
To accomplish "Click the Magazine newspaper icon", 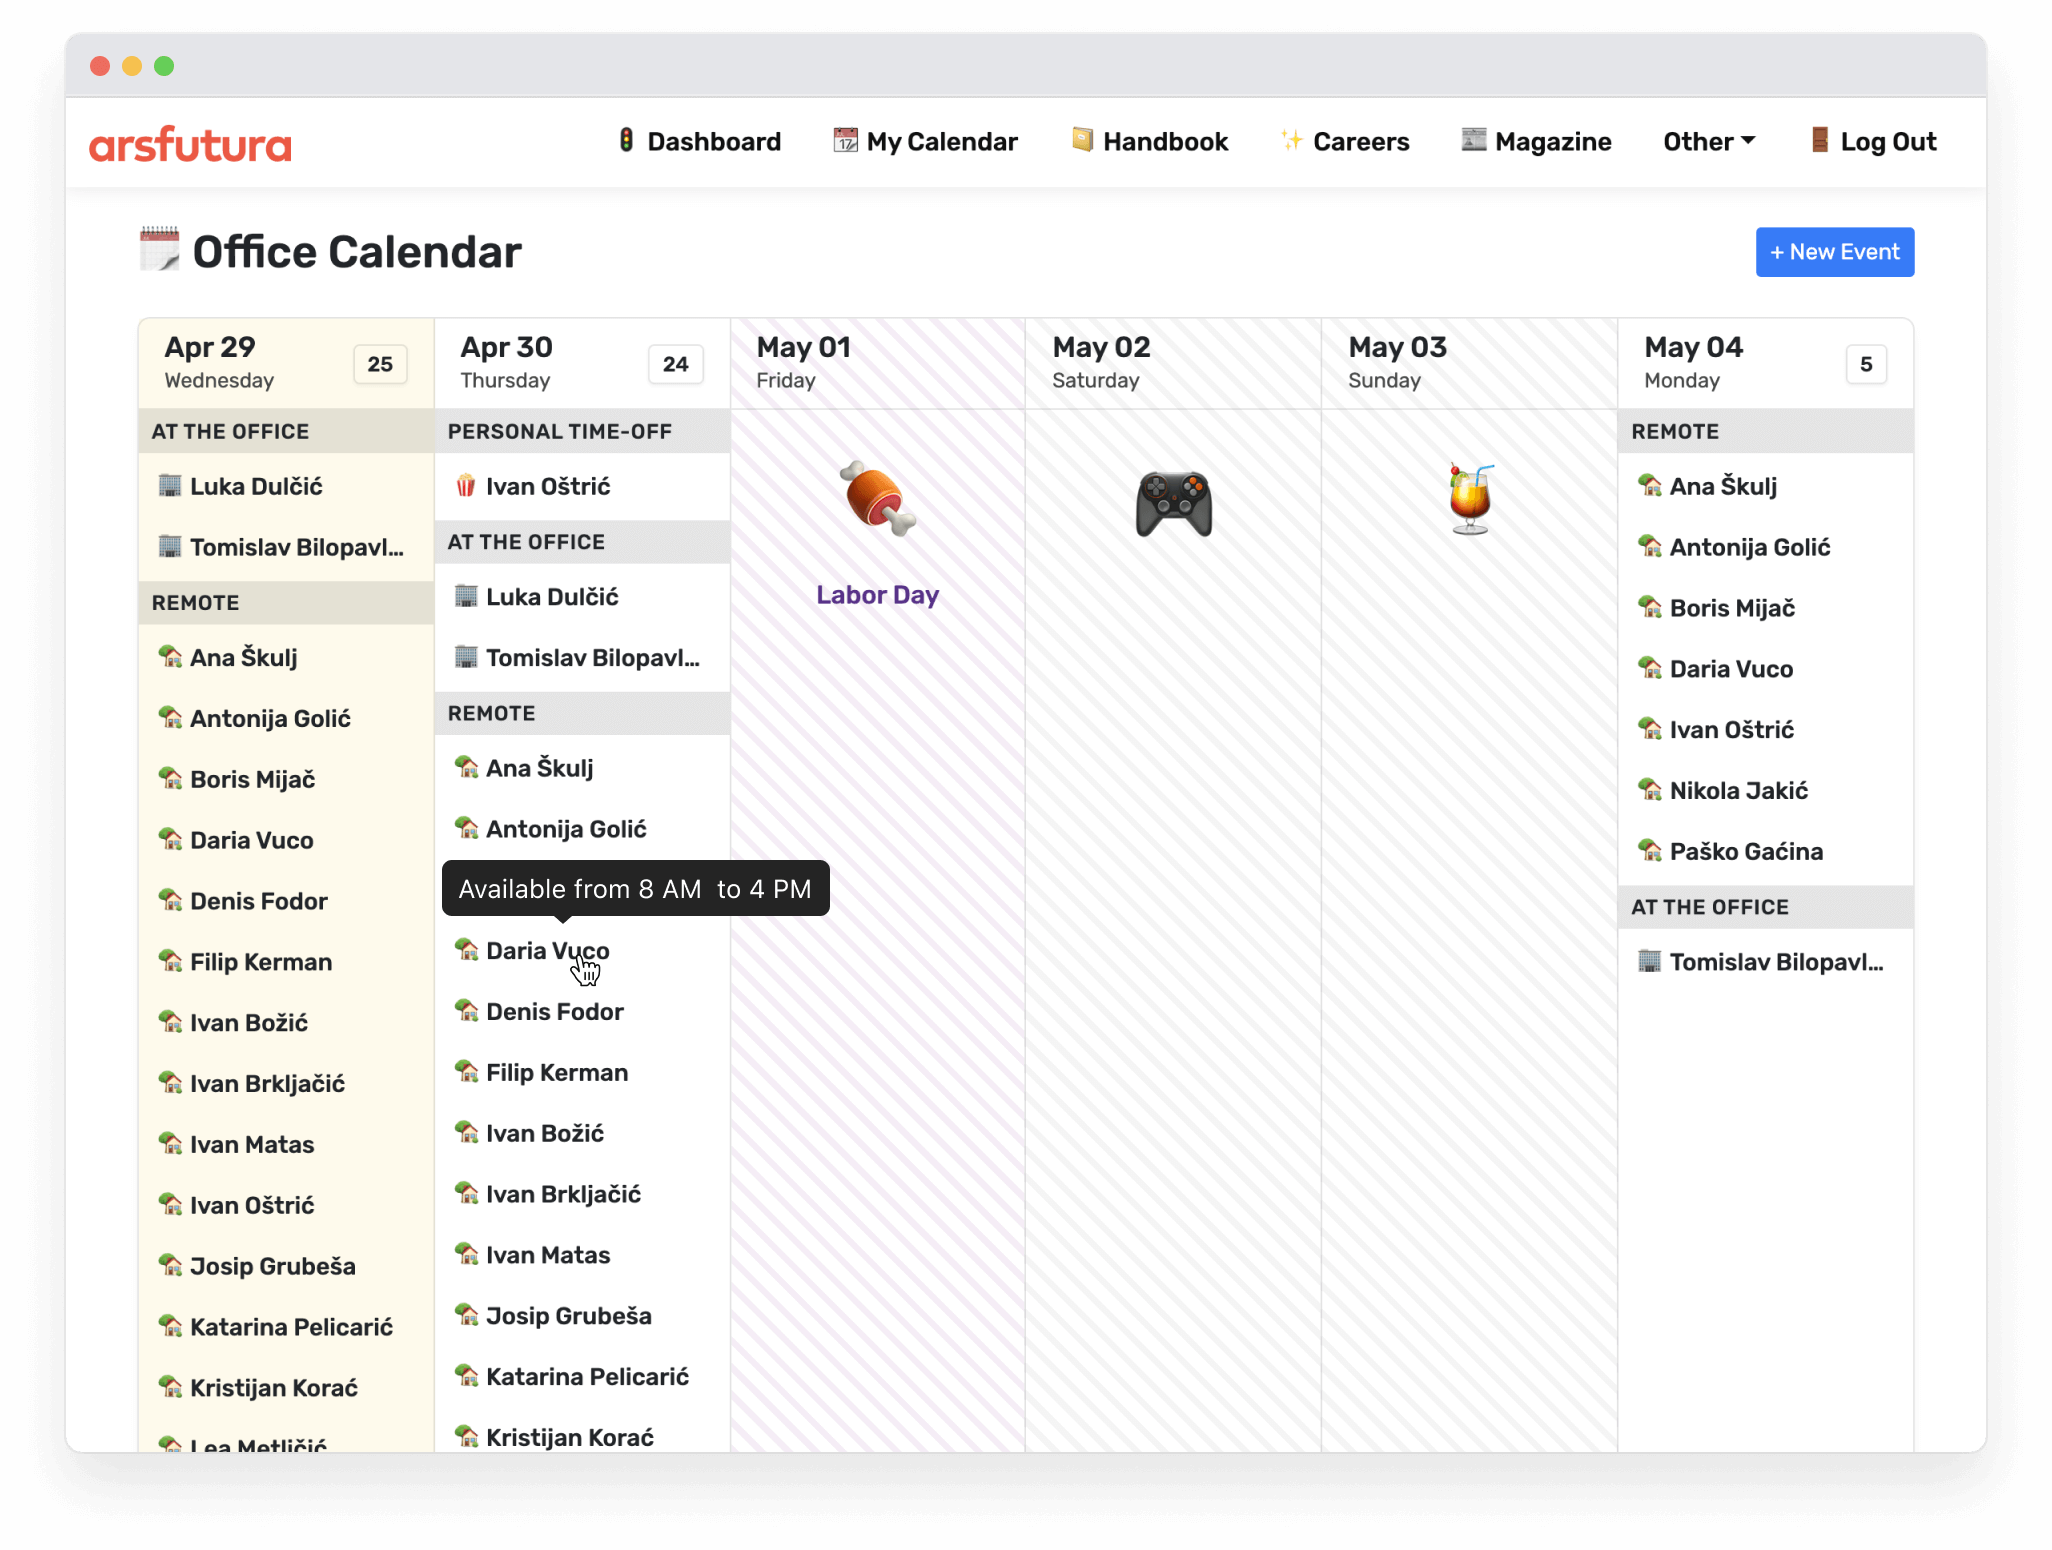I will pos(1474,140).
